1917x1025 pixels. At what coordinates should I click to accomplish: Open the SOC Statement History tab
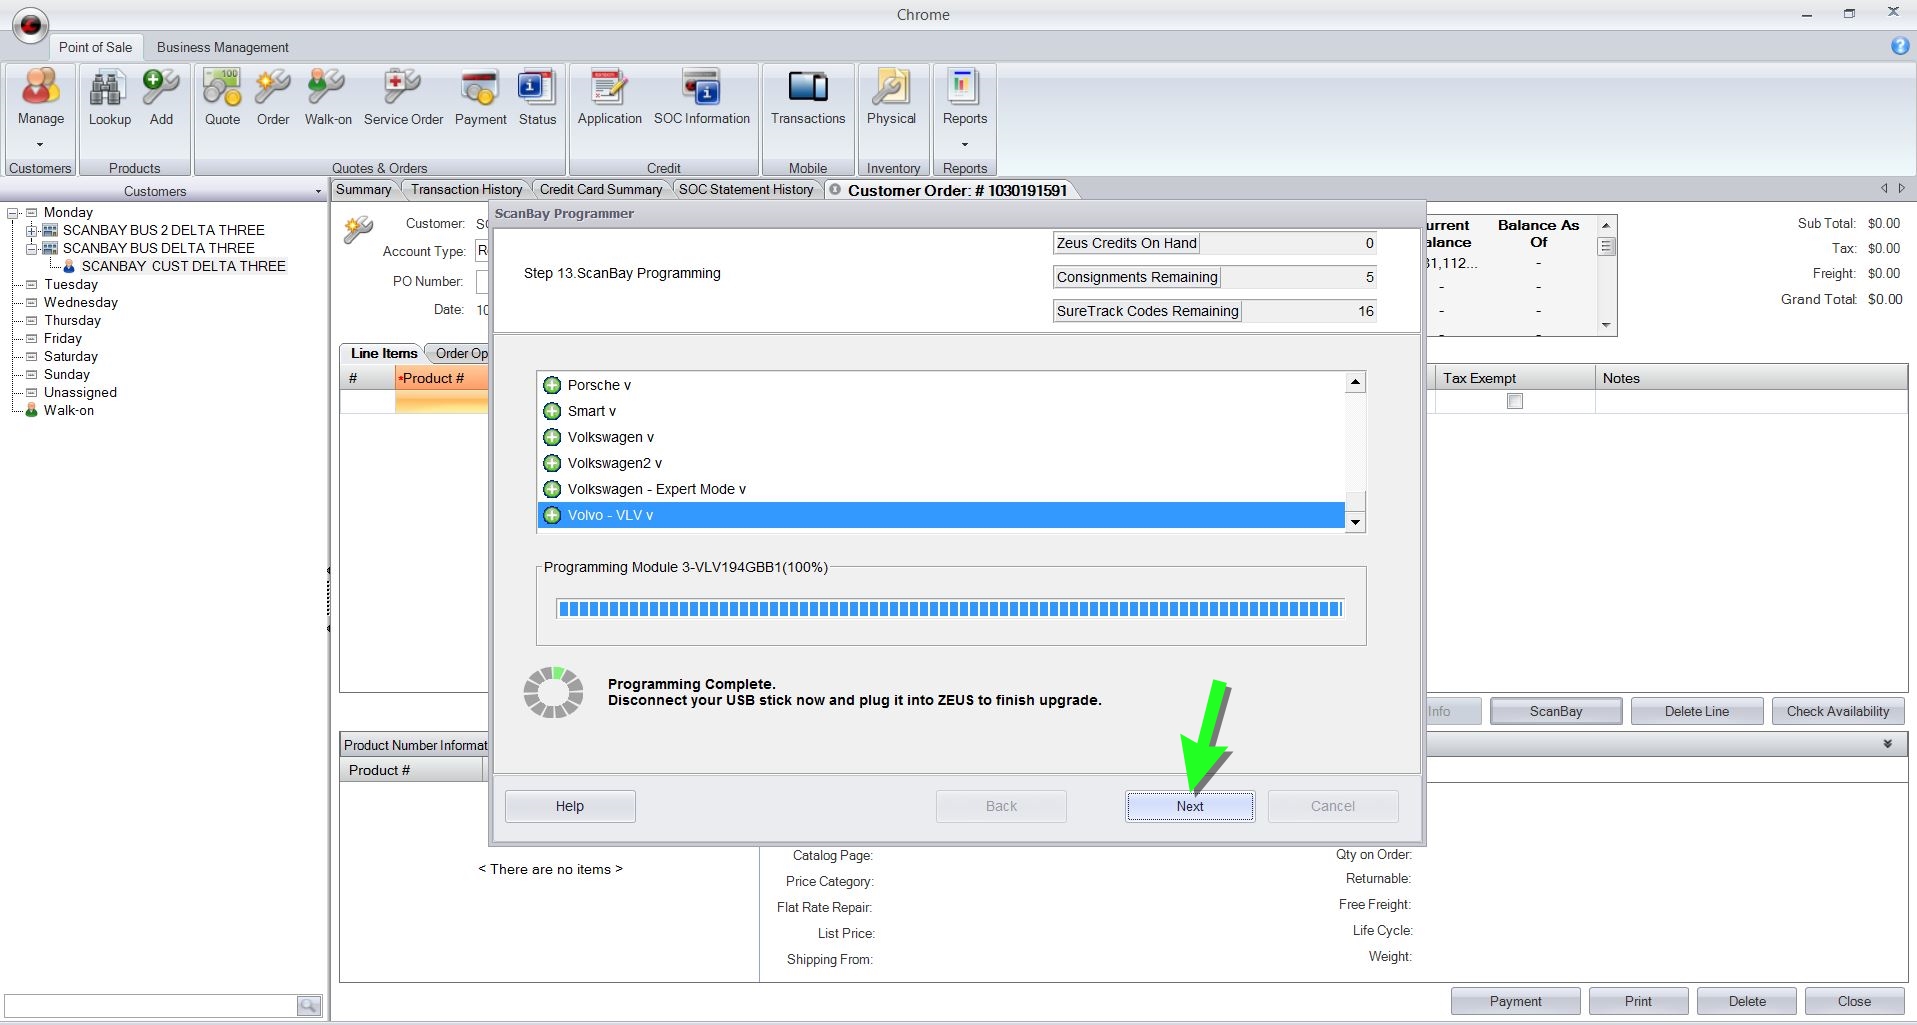pos(745,189)
